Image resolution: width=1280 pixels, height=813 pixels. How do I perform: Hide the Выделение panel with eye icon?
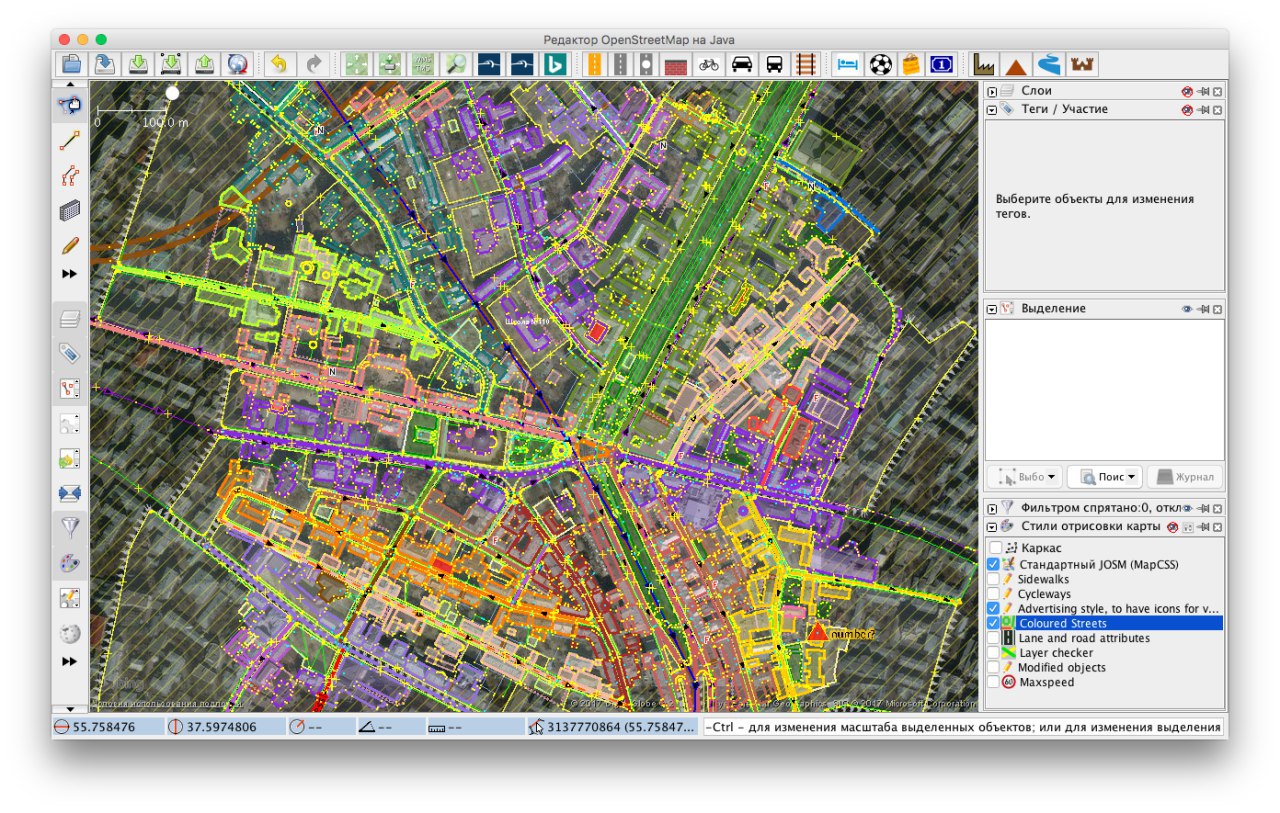click(x=1186, y=309)
